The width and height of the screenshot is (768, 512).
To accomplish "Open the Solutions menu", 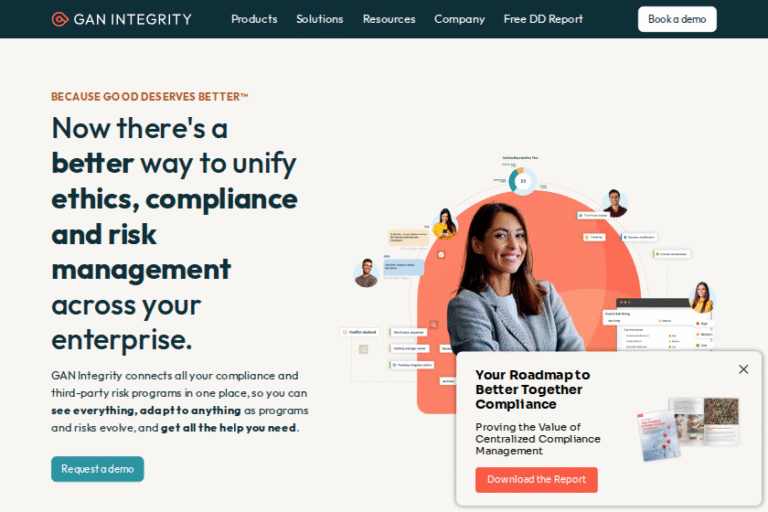I will pyautogui.click(x=319, y=19).
